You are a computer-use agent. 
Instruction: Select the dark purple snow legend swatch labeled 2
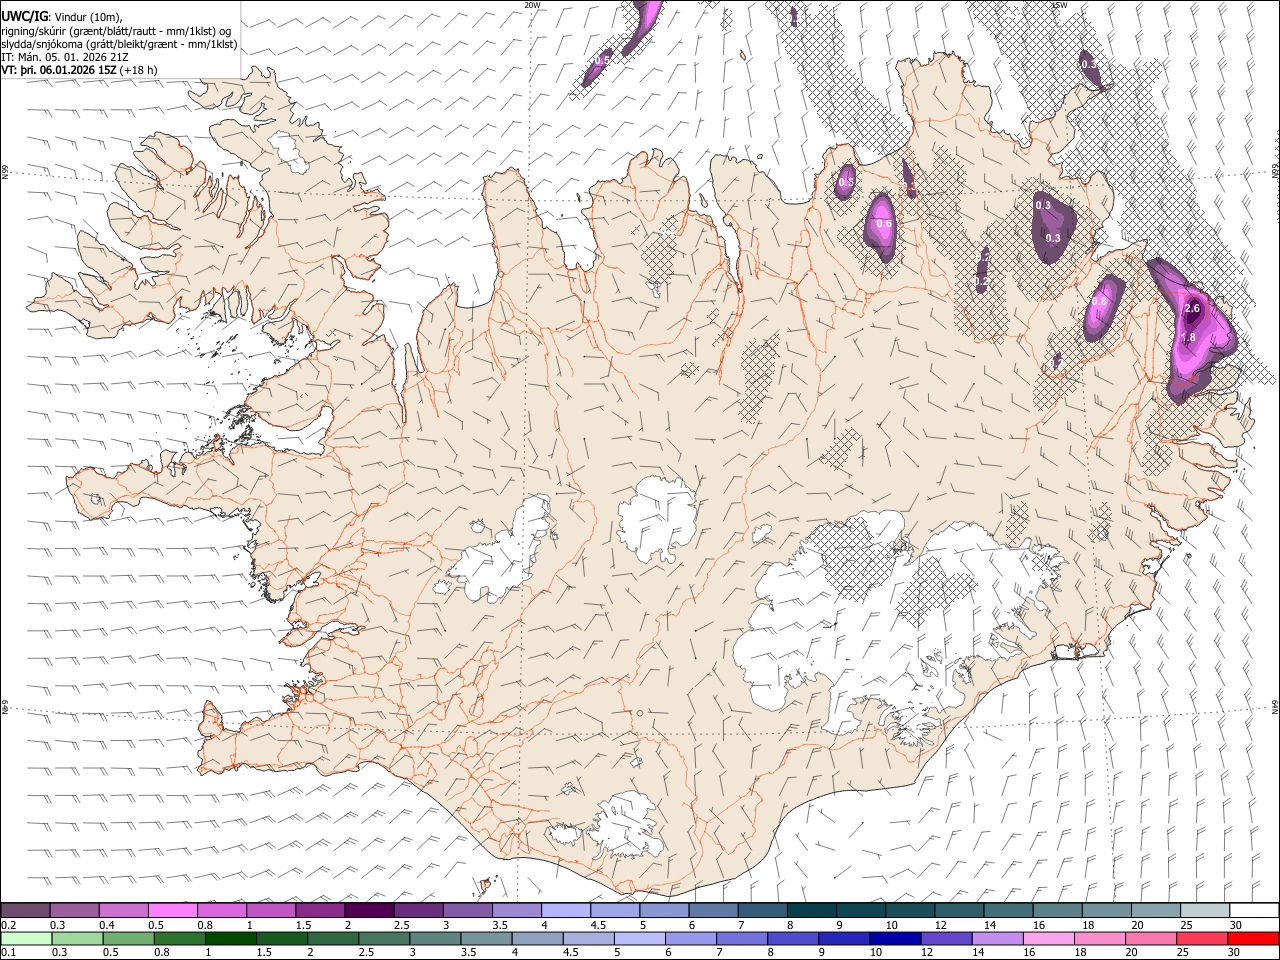[x=369, y=910]
